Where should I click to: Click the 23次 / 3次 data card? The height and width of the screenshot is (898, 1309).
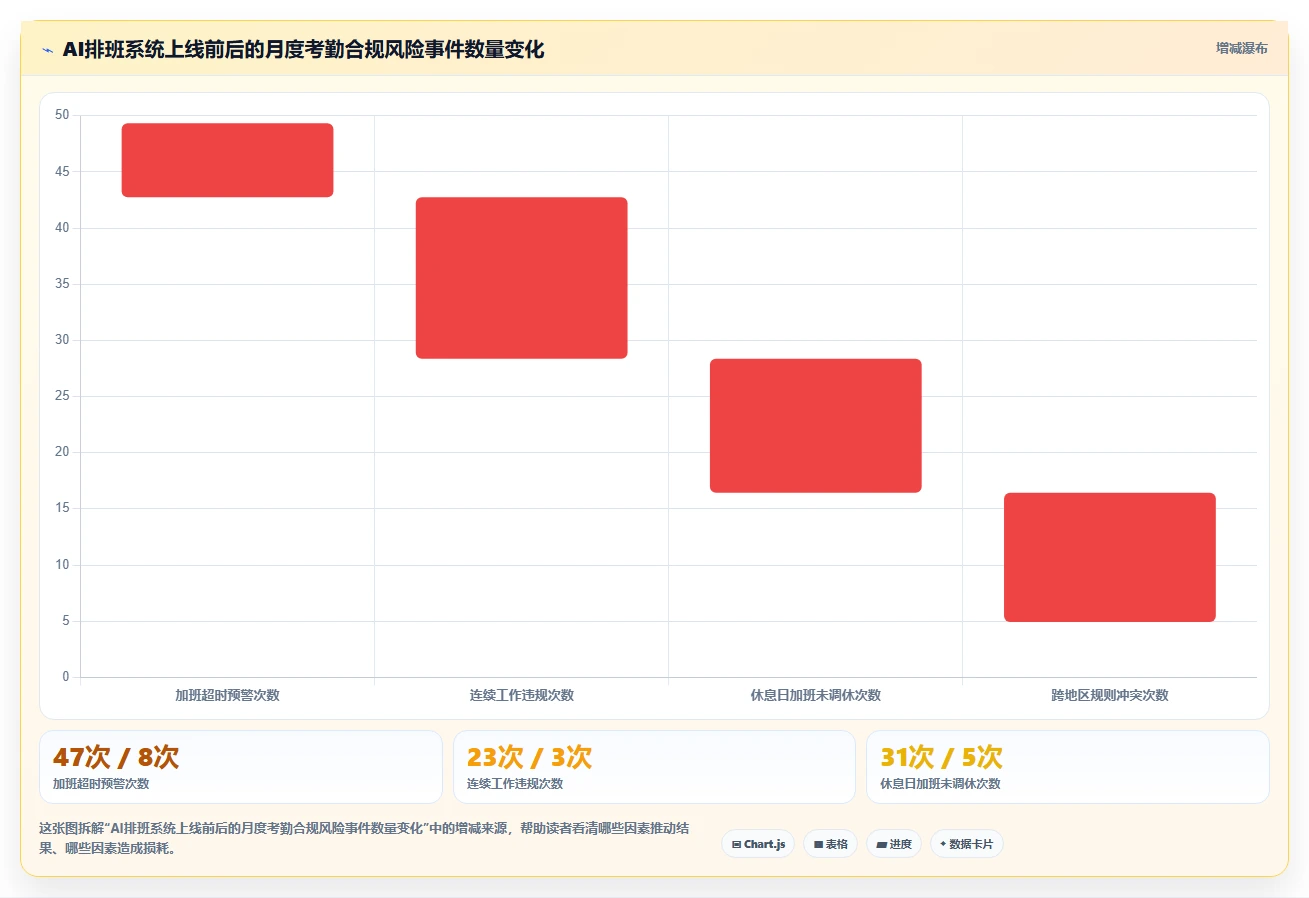(x=654, y=767)
